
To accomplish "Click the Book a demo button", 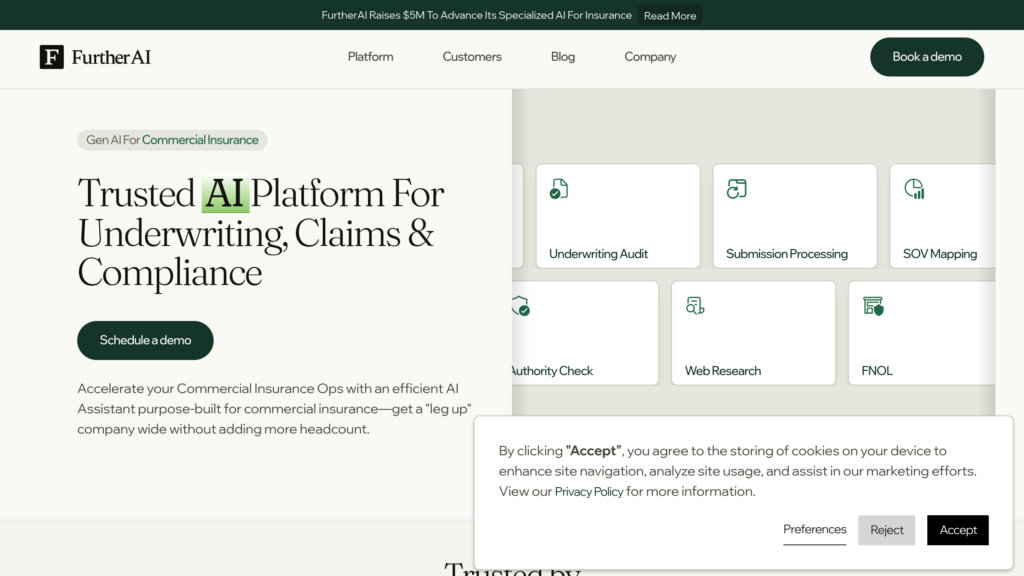I will 927,57.
